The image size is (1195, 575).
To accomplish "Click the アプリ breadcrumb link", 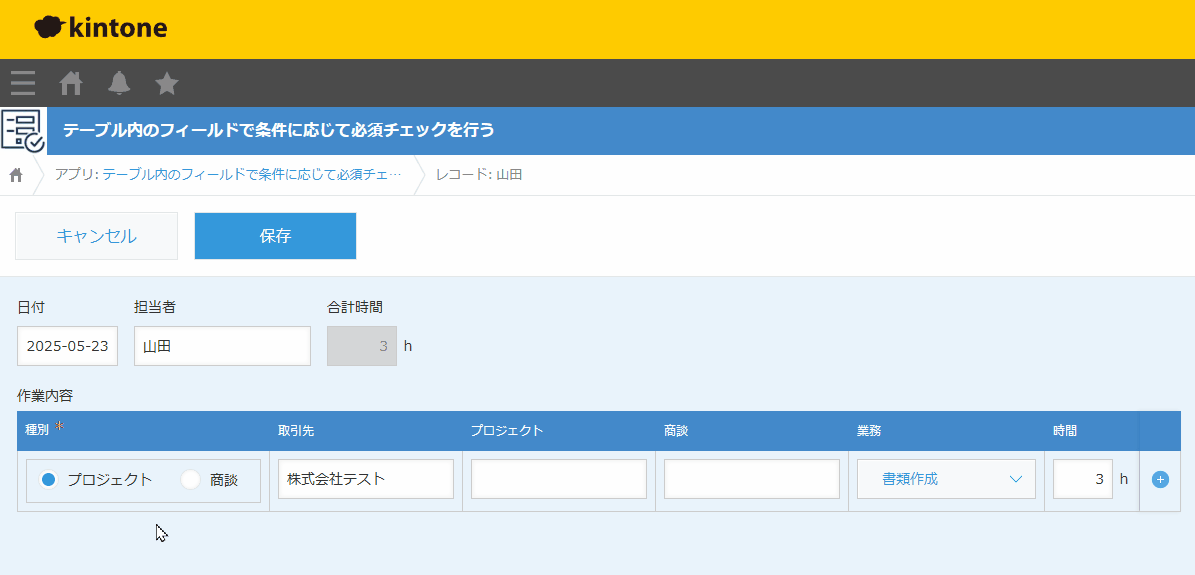I will click(x=228, y=175).
